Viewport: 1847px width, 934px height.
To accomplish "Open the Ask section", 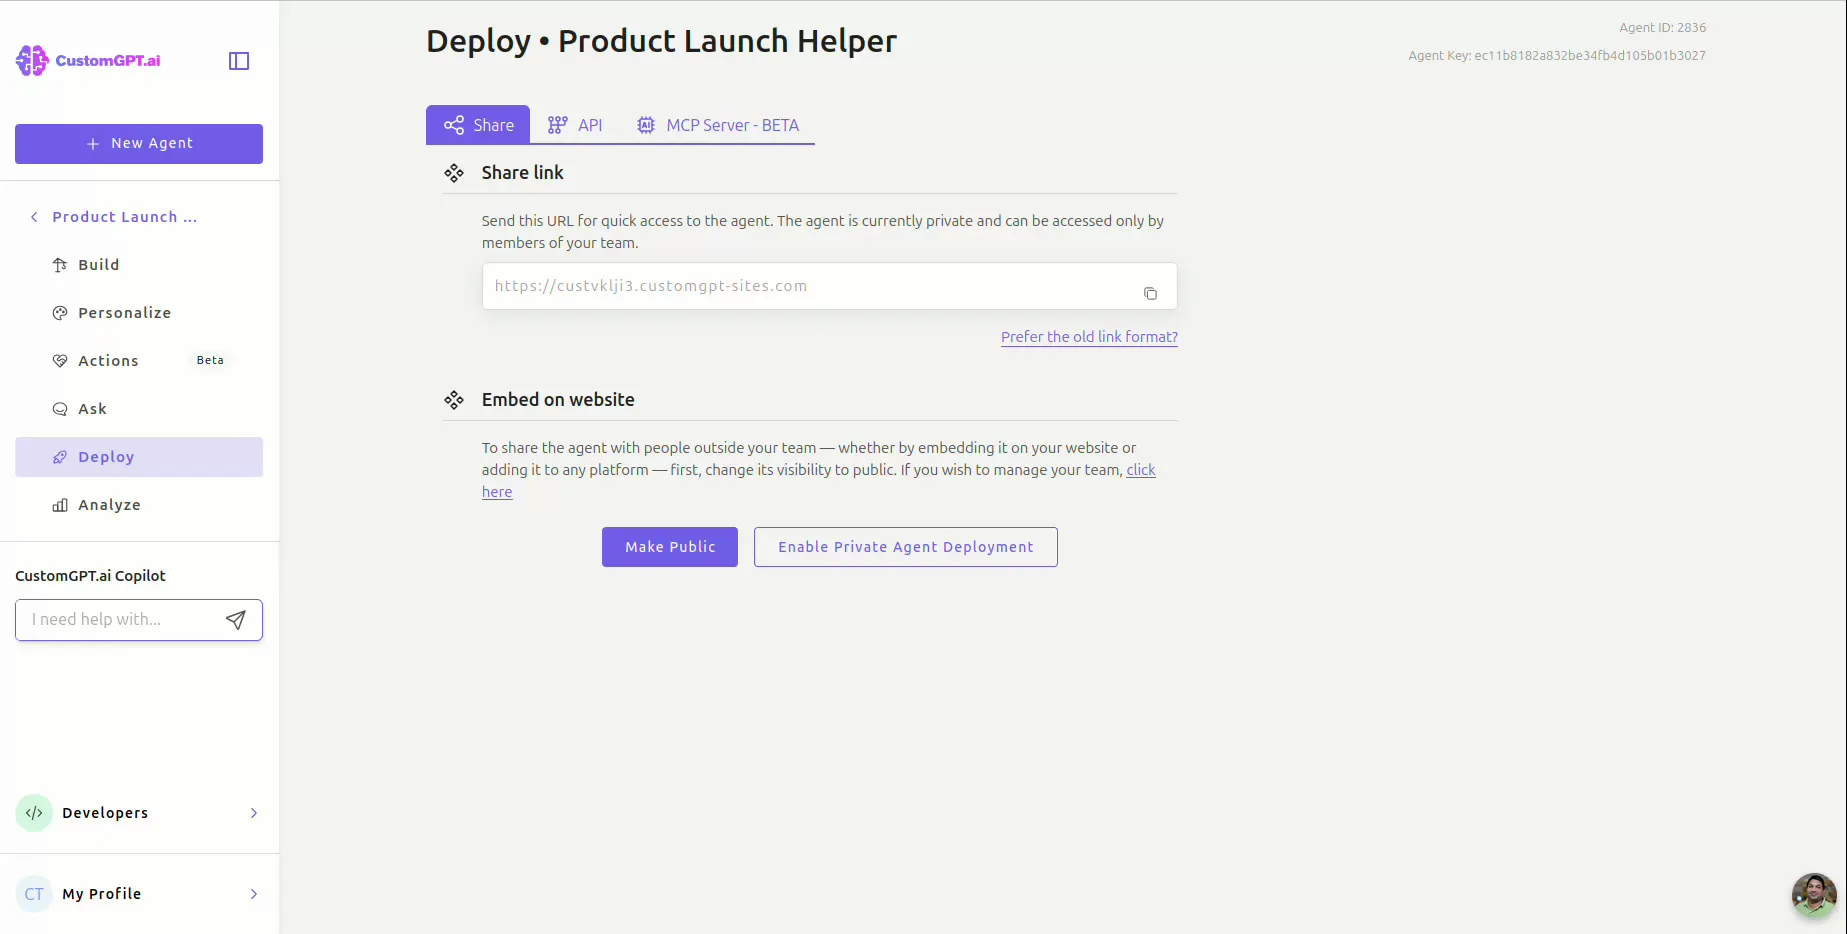I will coord(139,409).
